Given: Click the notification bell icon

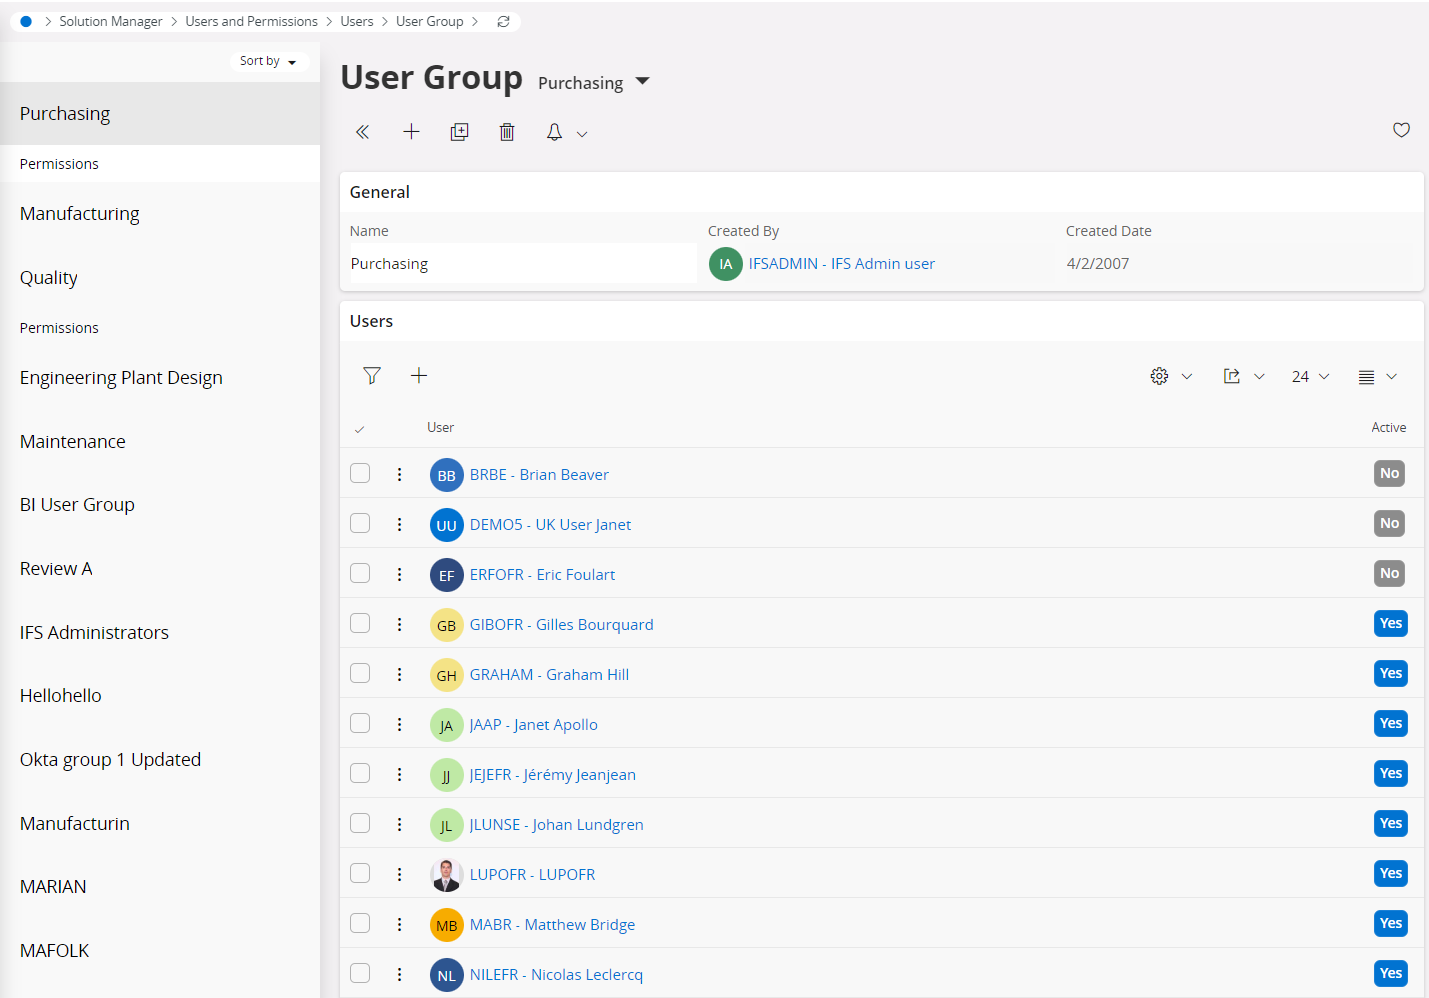Looking at the screenshot, I should (554, 132).
